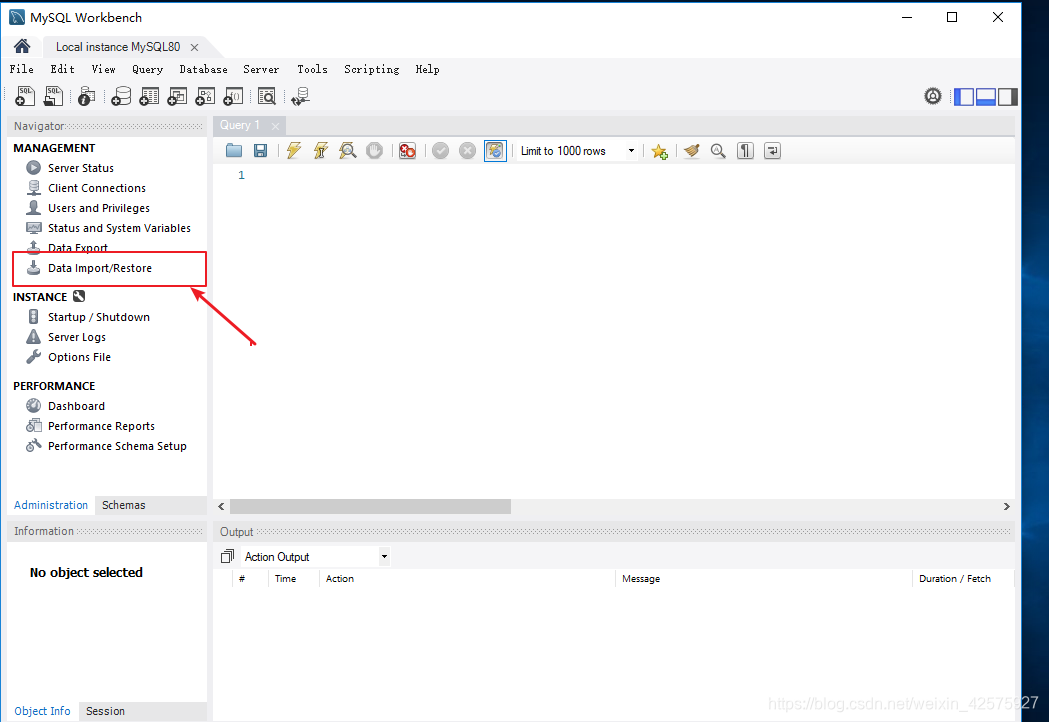
Task: Open the View menu
Action: [103, 69]
